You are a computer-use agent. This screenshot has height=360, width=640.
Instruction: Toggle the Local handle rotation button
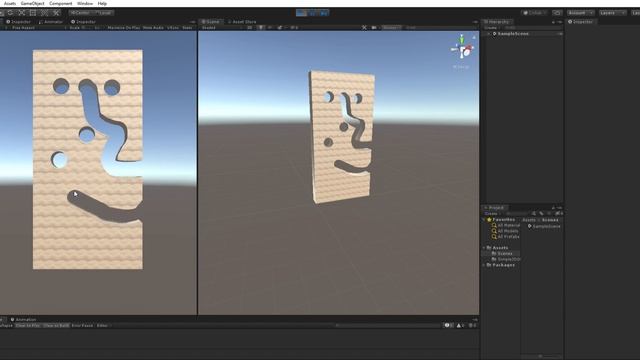[x=104, y=13]
